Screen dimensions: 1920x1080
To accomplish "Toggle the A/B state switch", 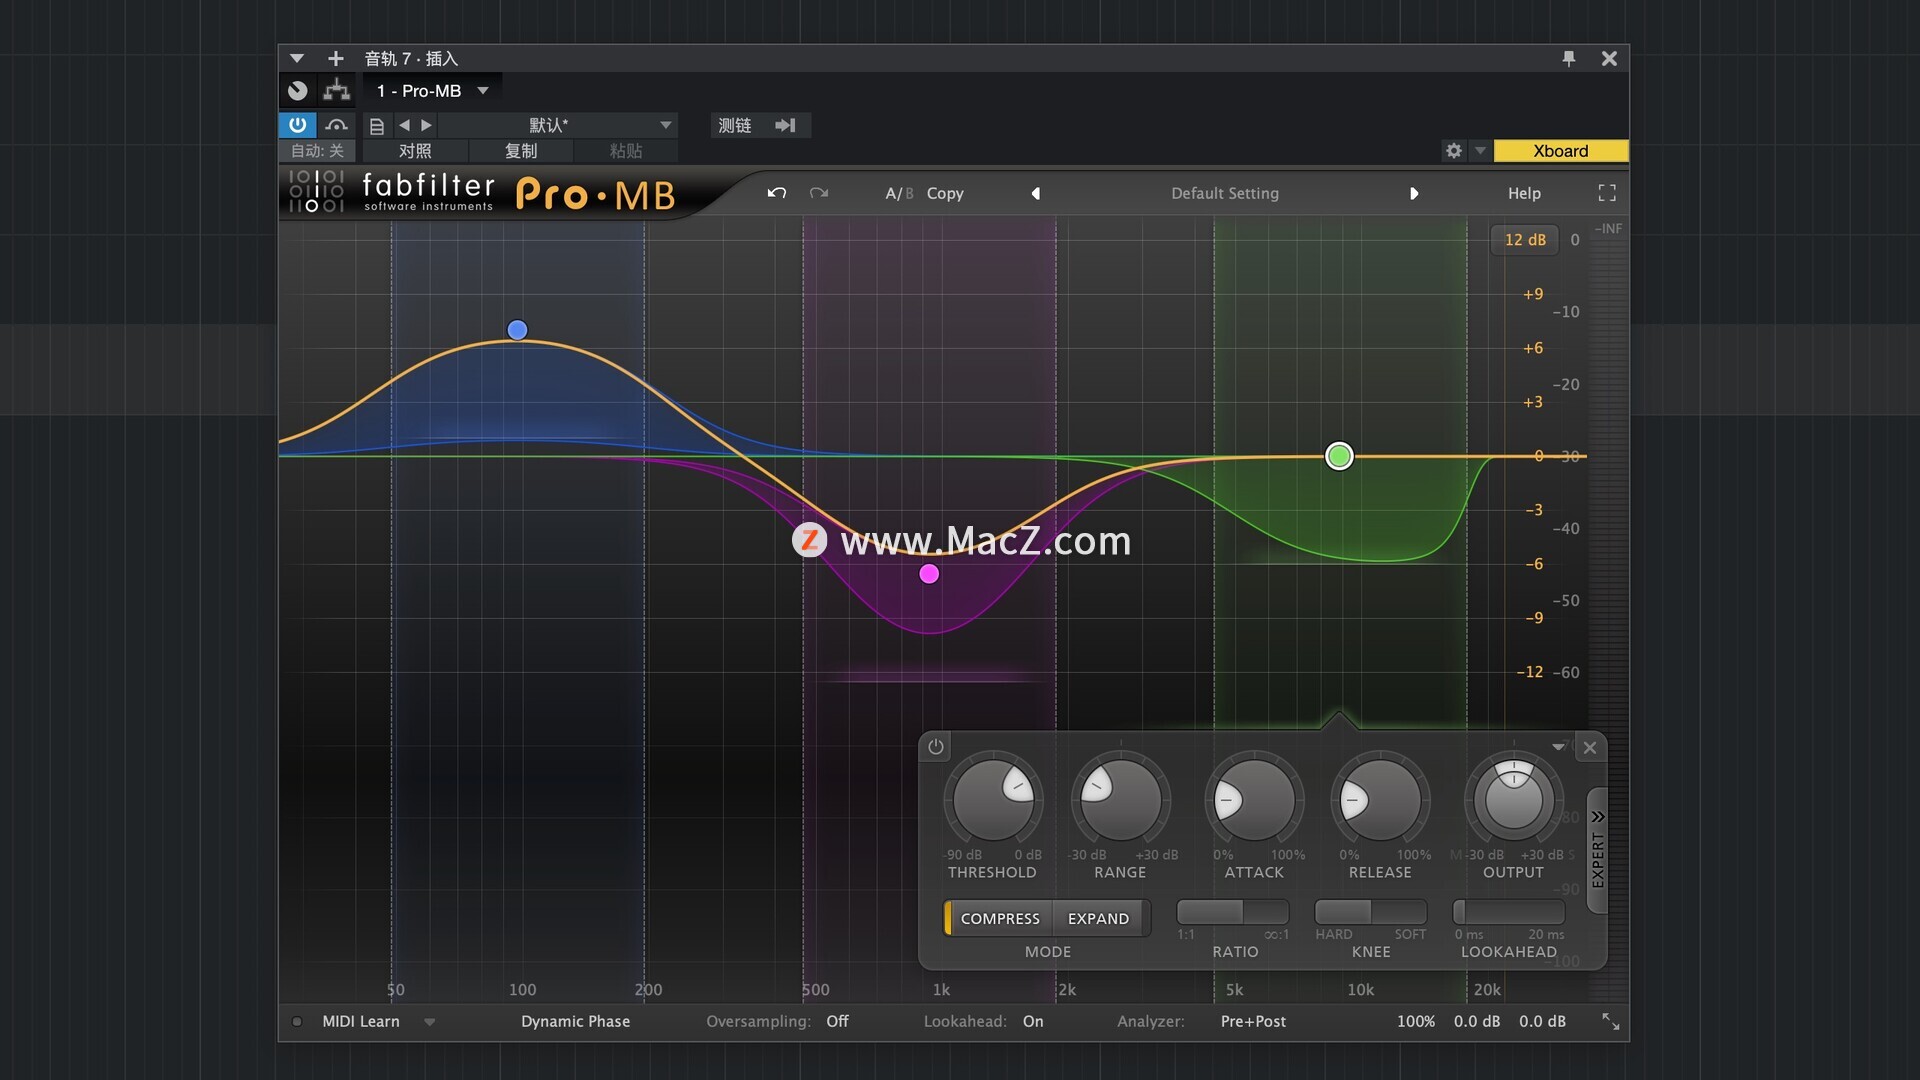I will pos(899,193).
